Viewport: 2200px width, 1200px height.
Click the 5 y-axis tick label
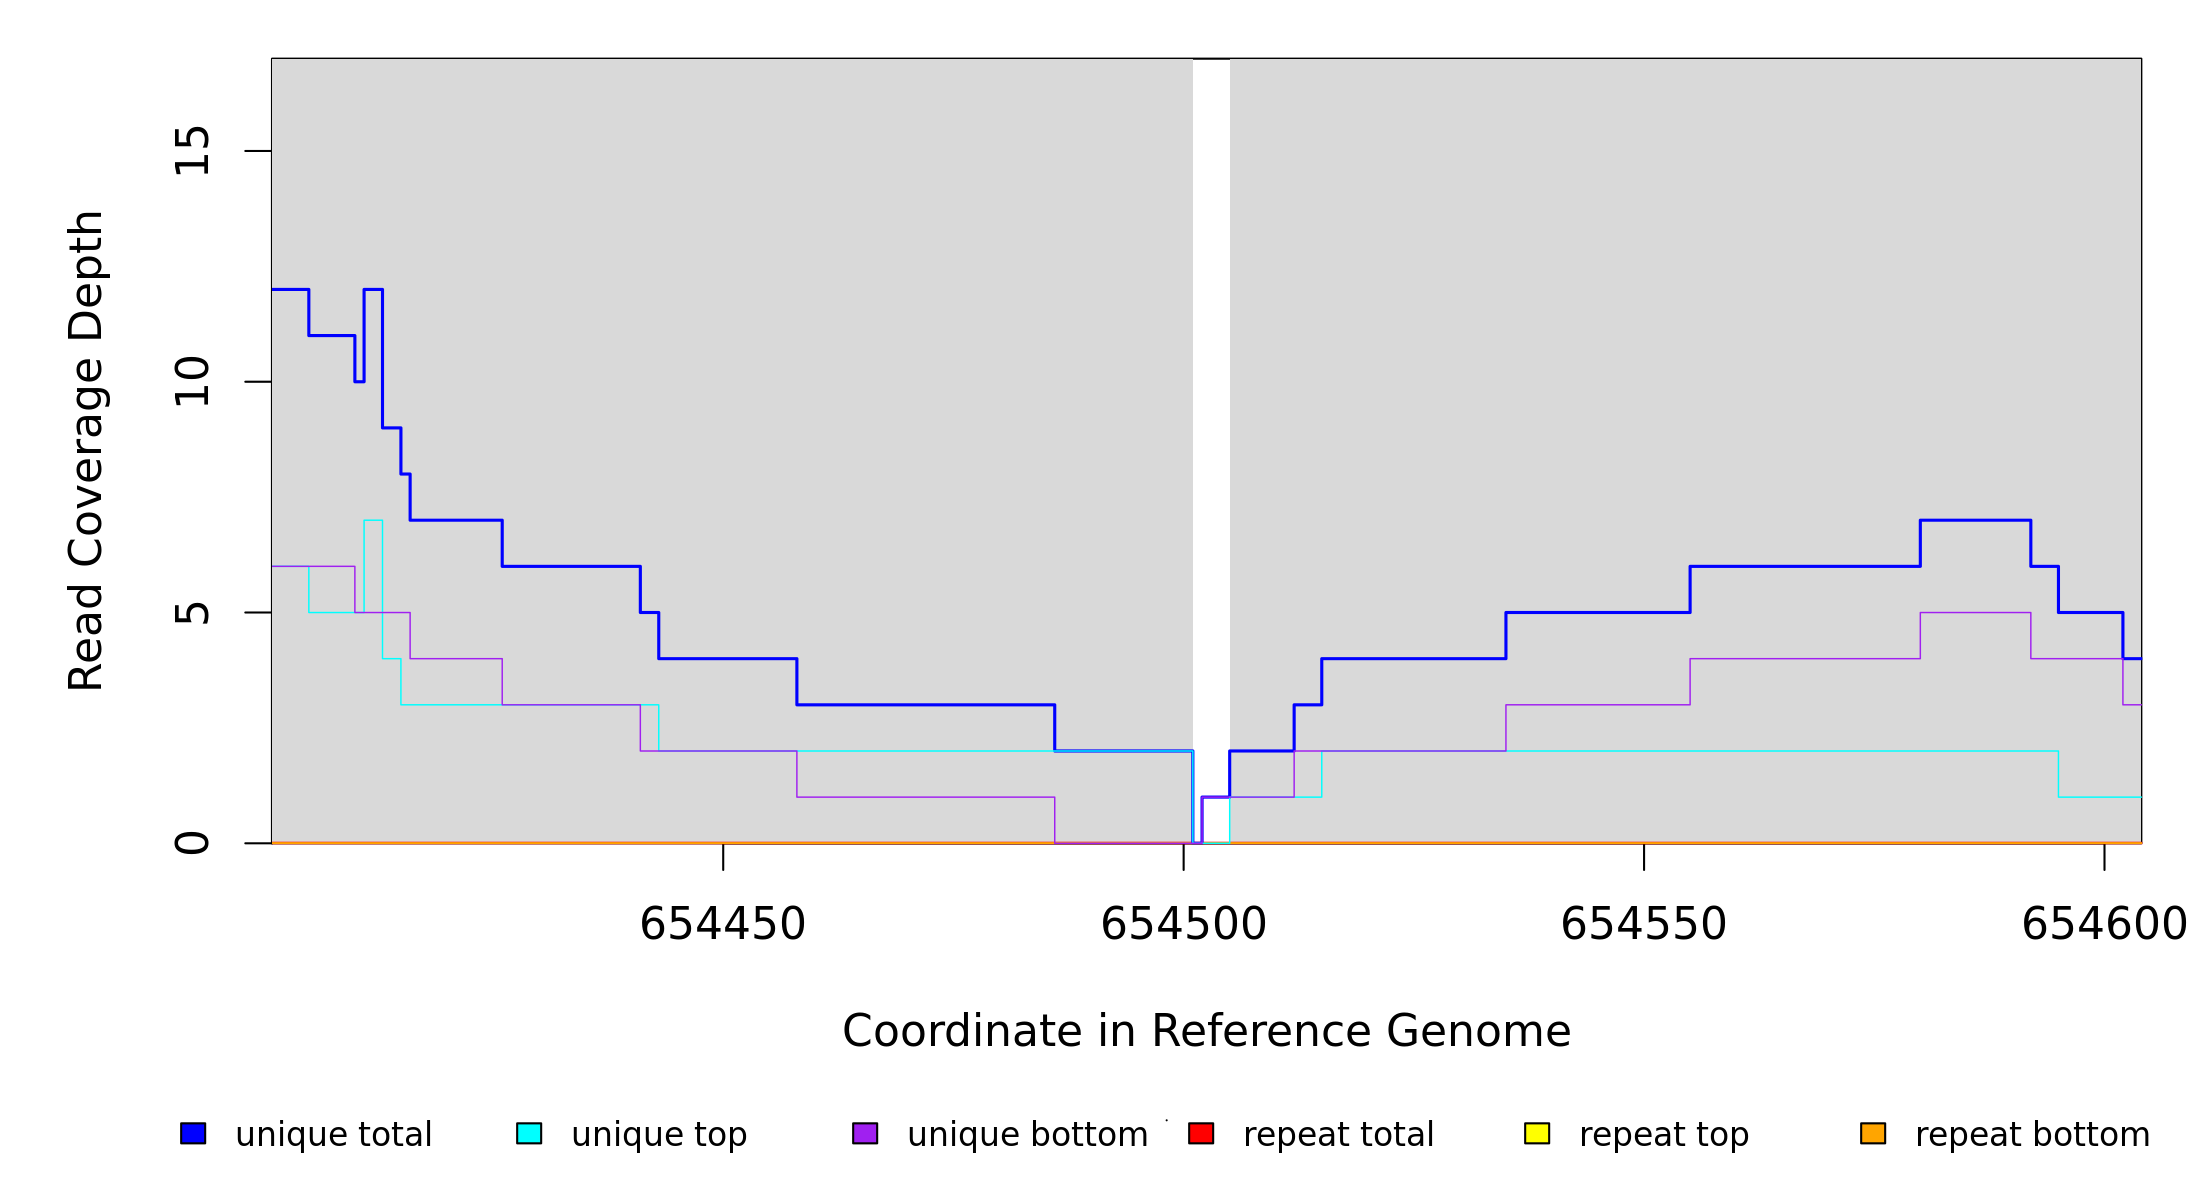click(193, 612)
